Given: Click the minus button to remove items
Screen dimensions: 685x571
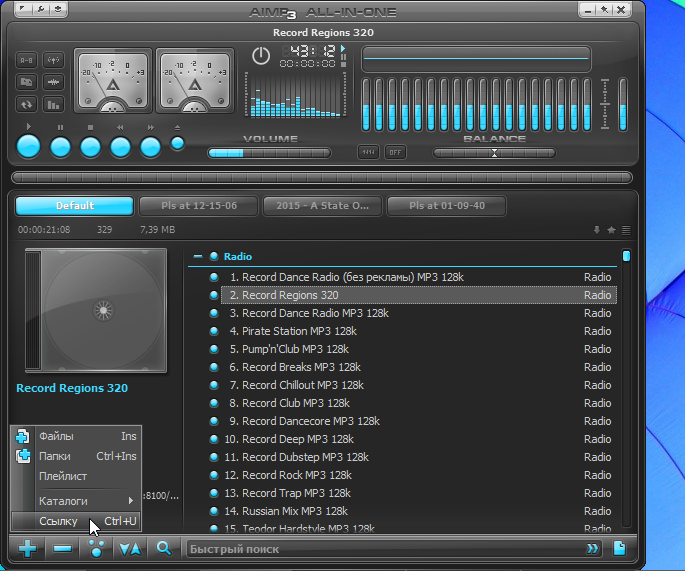Looking at the screenshot, I should tap(62, 549).
